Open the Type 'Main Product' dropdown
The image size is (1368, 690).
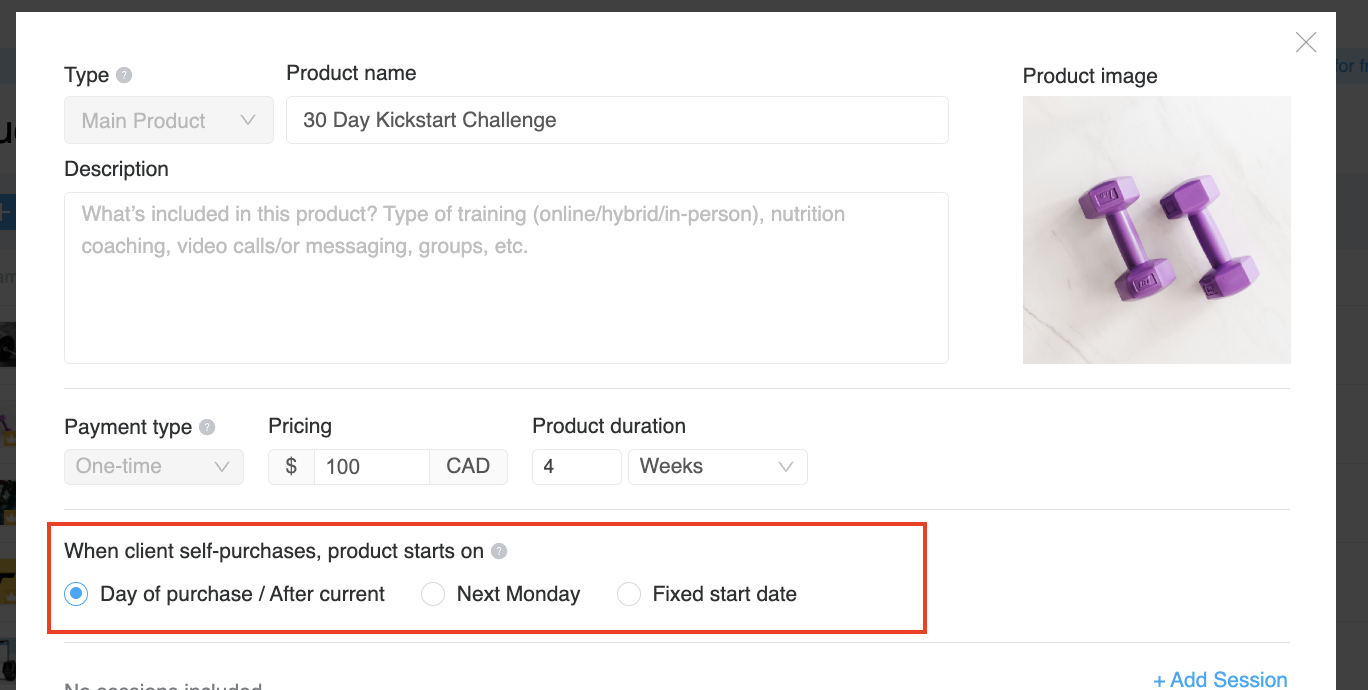pyautogui.click(x=169, y=121)
